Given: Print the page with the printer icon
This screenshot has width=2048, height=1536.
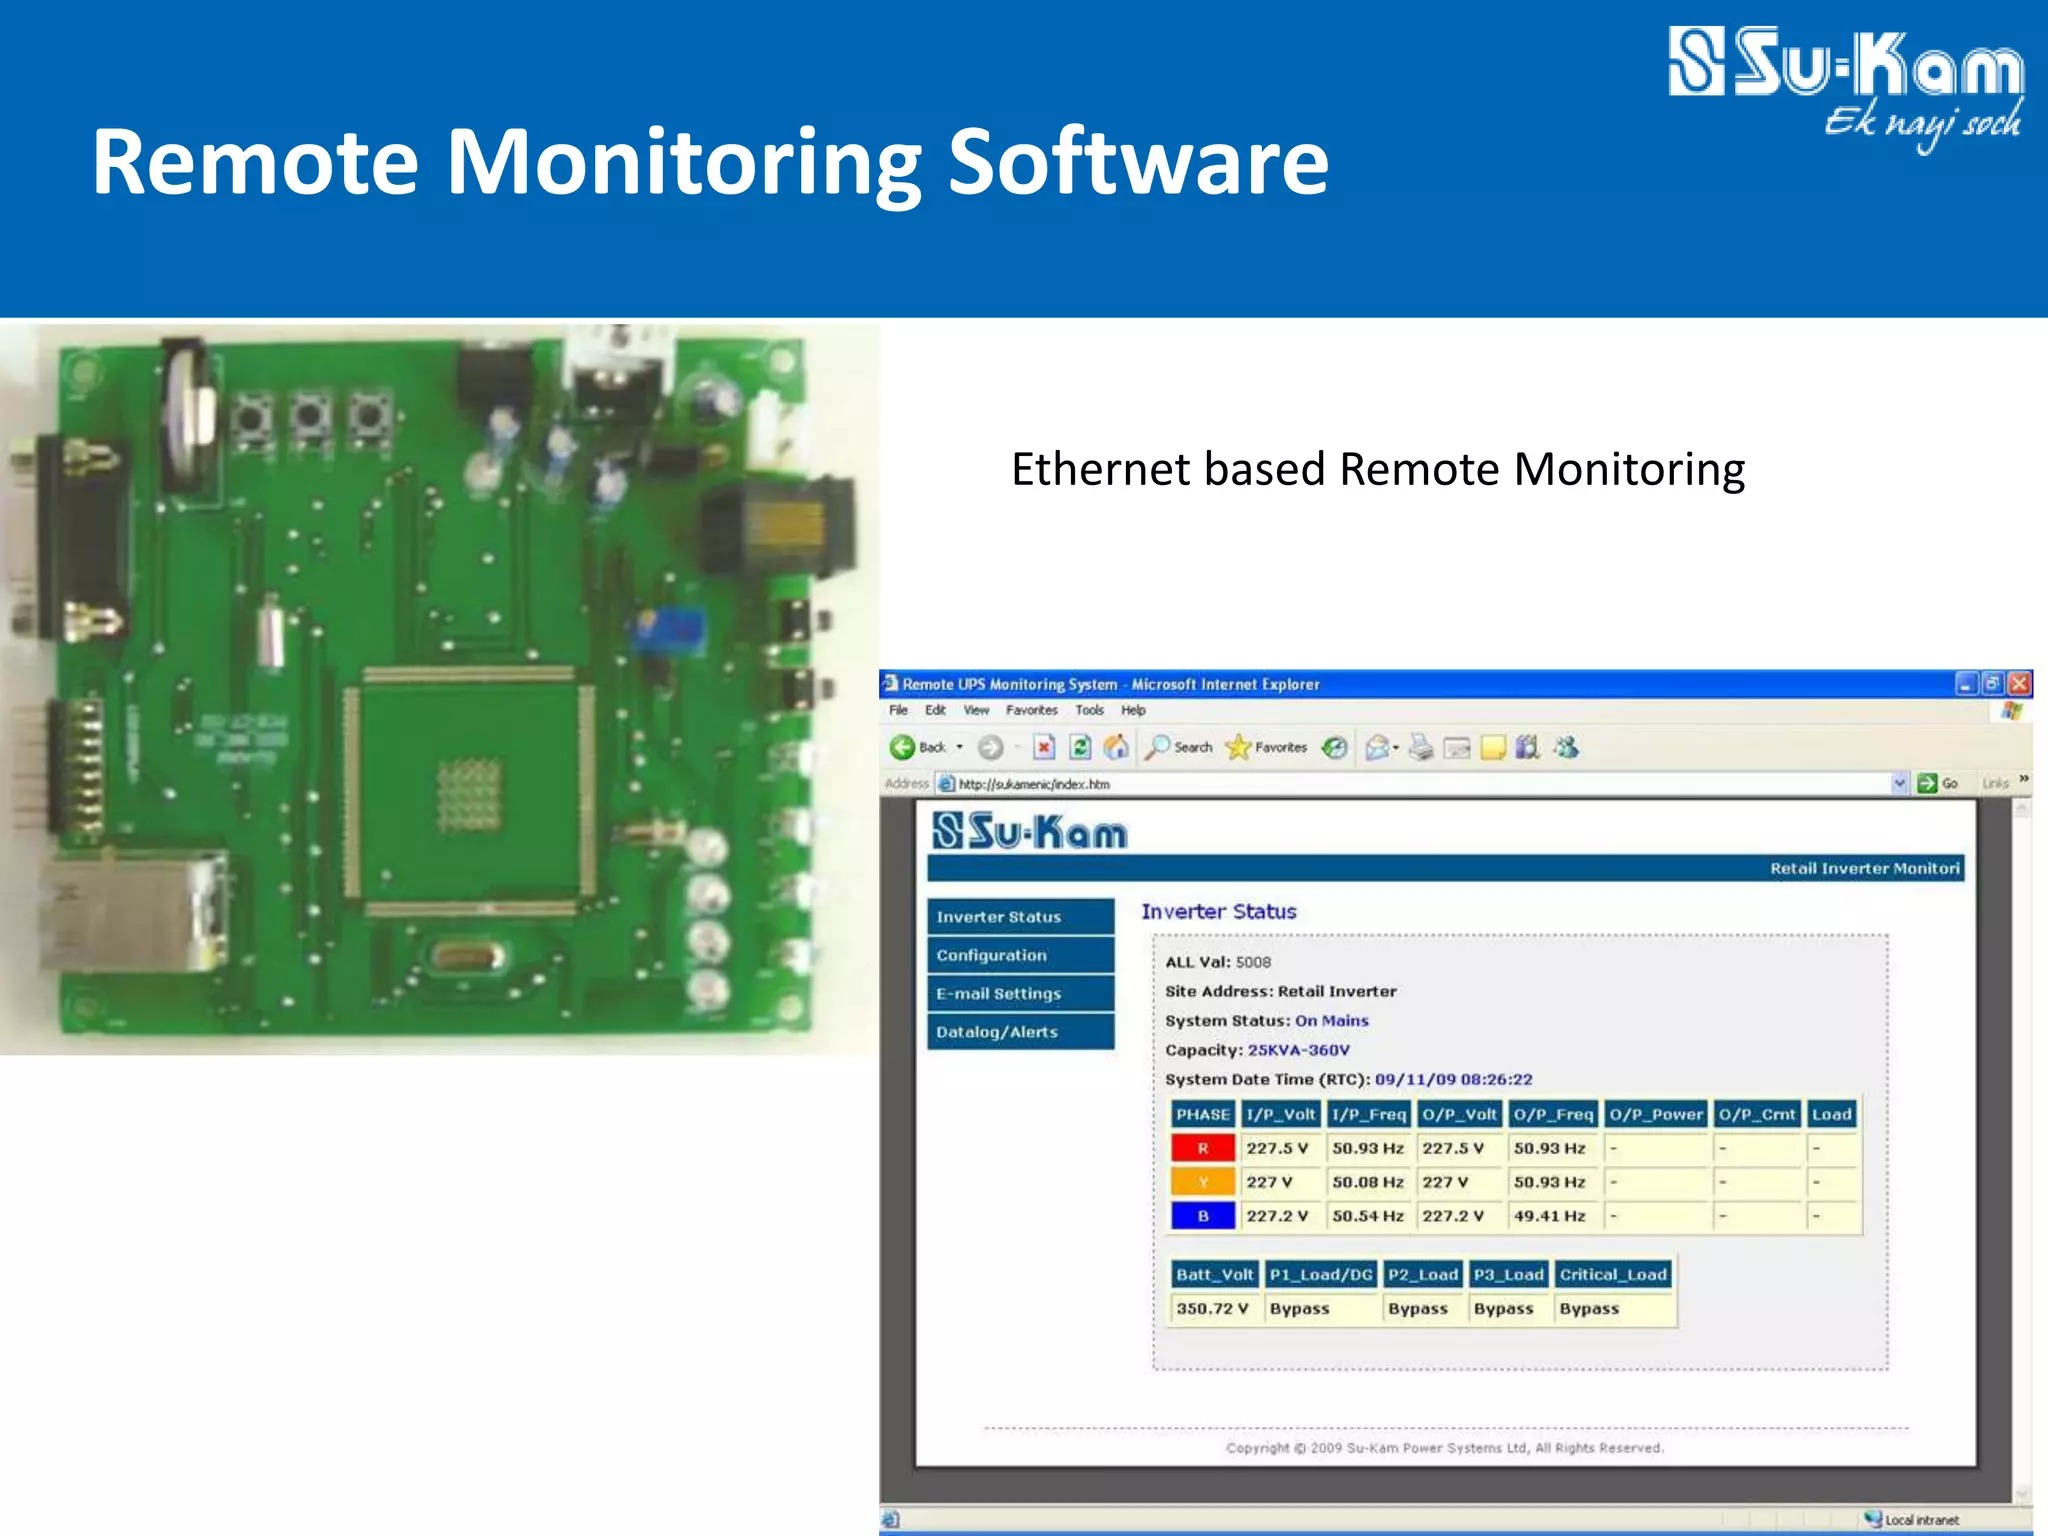Looking at the screenshot, I should [x=1421, y=747].
